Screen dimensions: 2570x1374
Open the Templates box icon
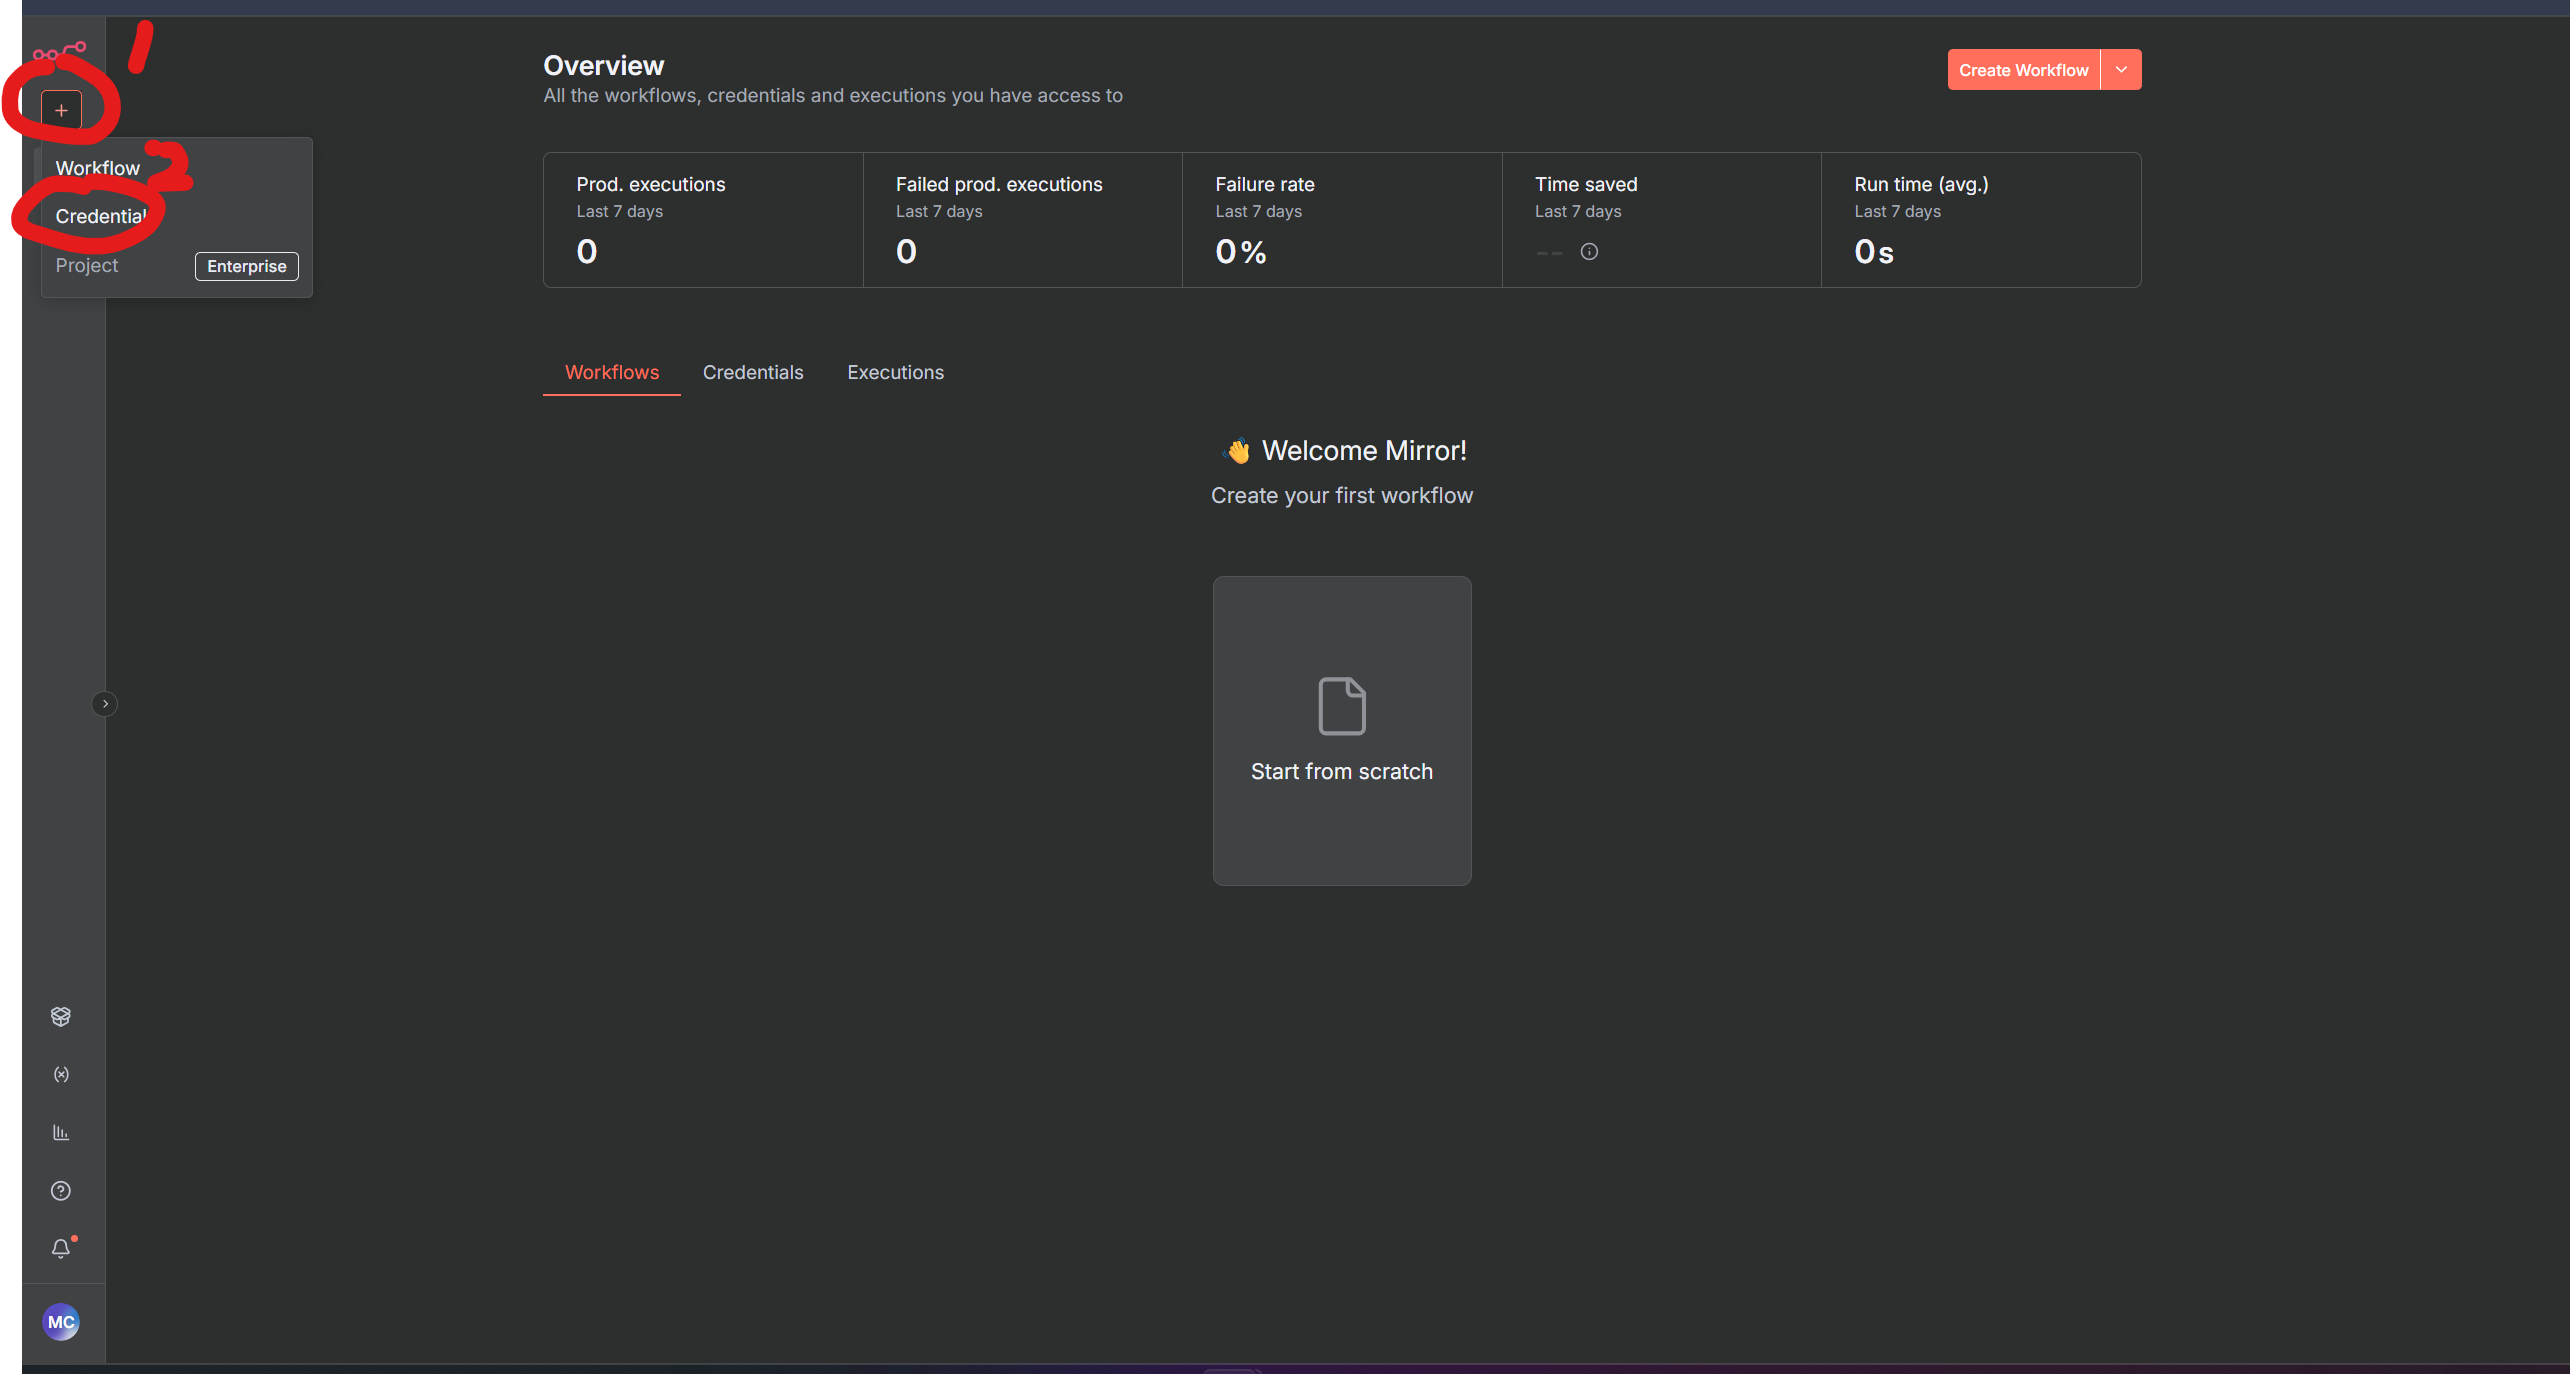tap(61, 1016)
